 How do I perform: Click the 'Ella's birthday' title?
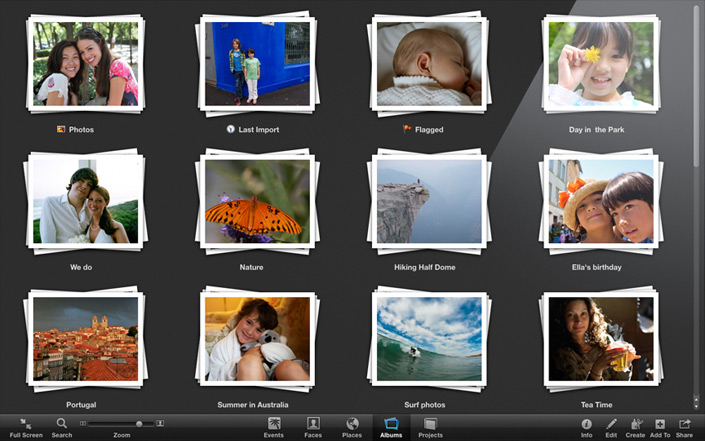[597, 267]
